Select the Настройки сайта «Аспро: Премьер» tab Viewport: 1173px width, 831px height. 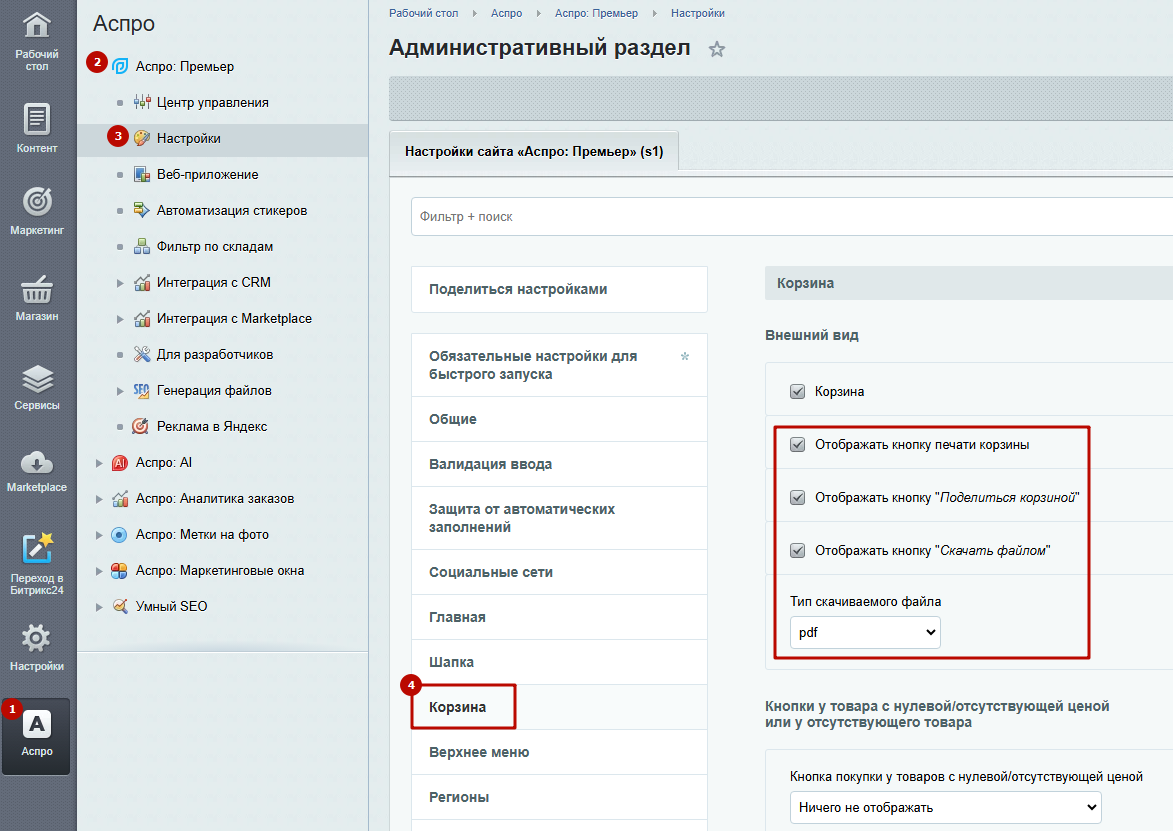pos(534,152)
